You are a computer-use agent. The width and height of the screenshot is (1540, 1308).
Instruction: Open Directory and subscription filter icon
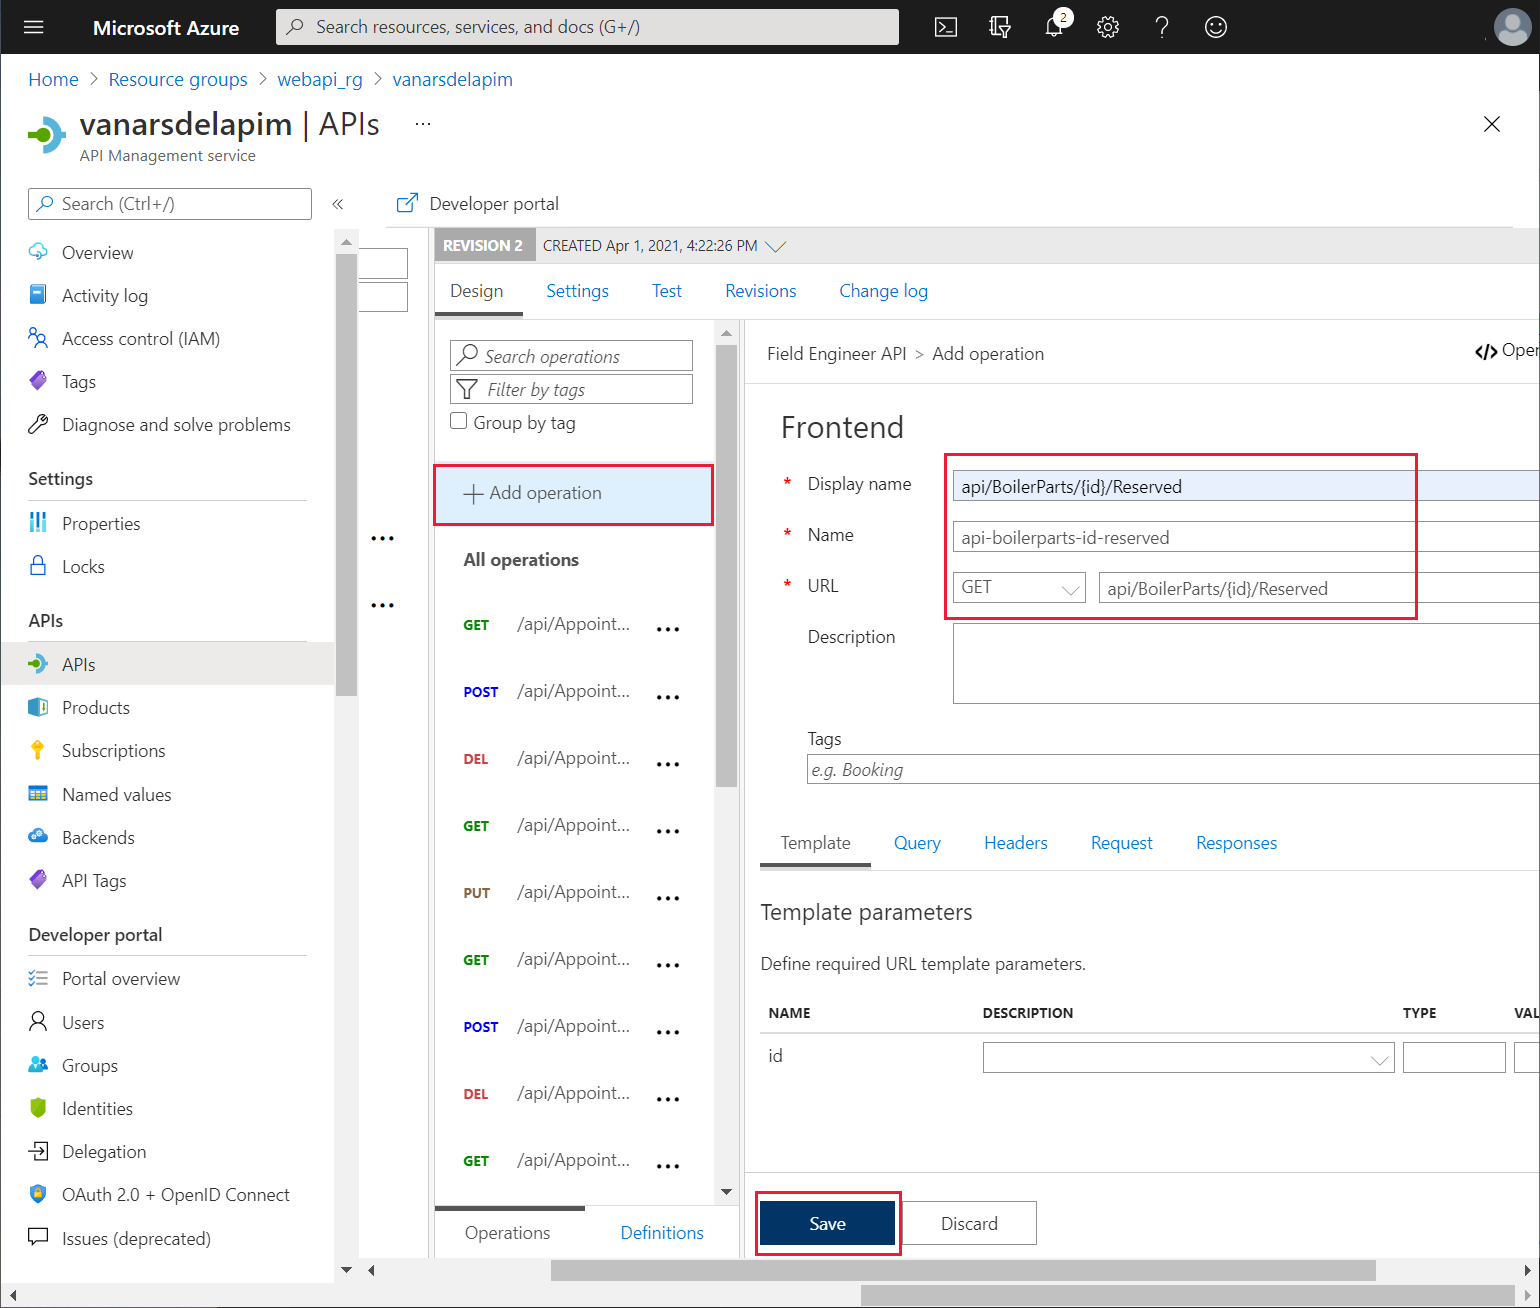click(x=1000, y=27)
